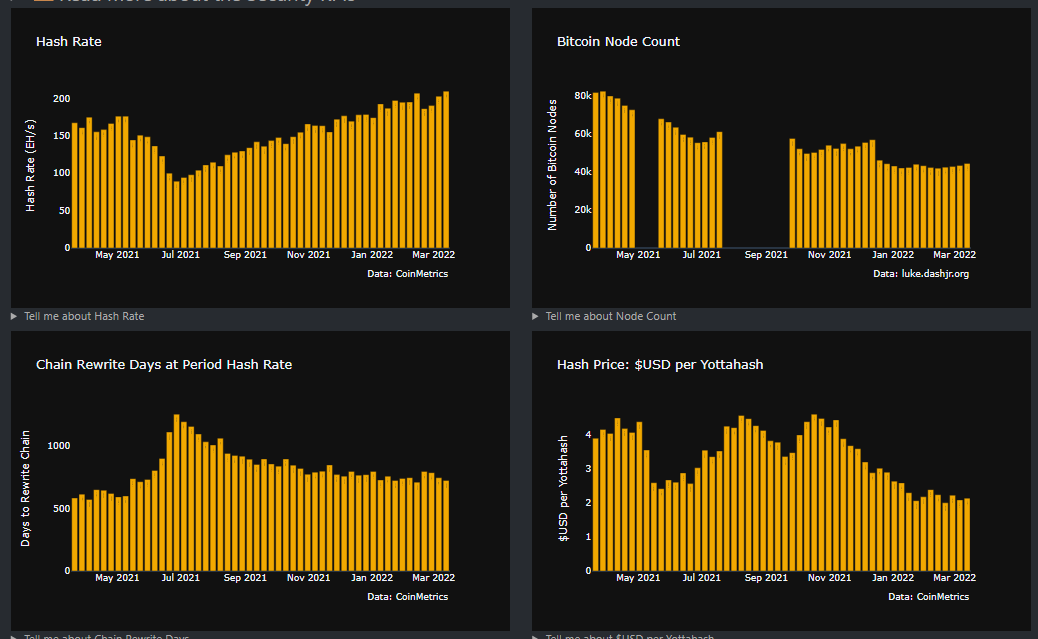Click "Data: CoinMetrics" under the Hash Rate chart
The width and height of the screenshot is (1038, 639).
click(408, 273)
